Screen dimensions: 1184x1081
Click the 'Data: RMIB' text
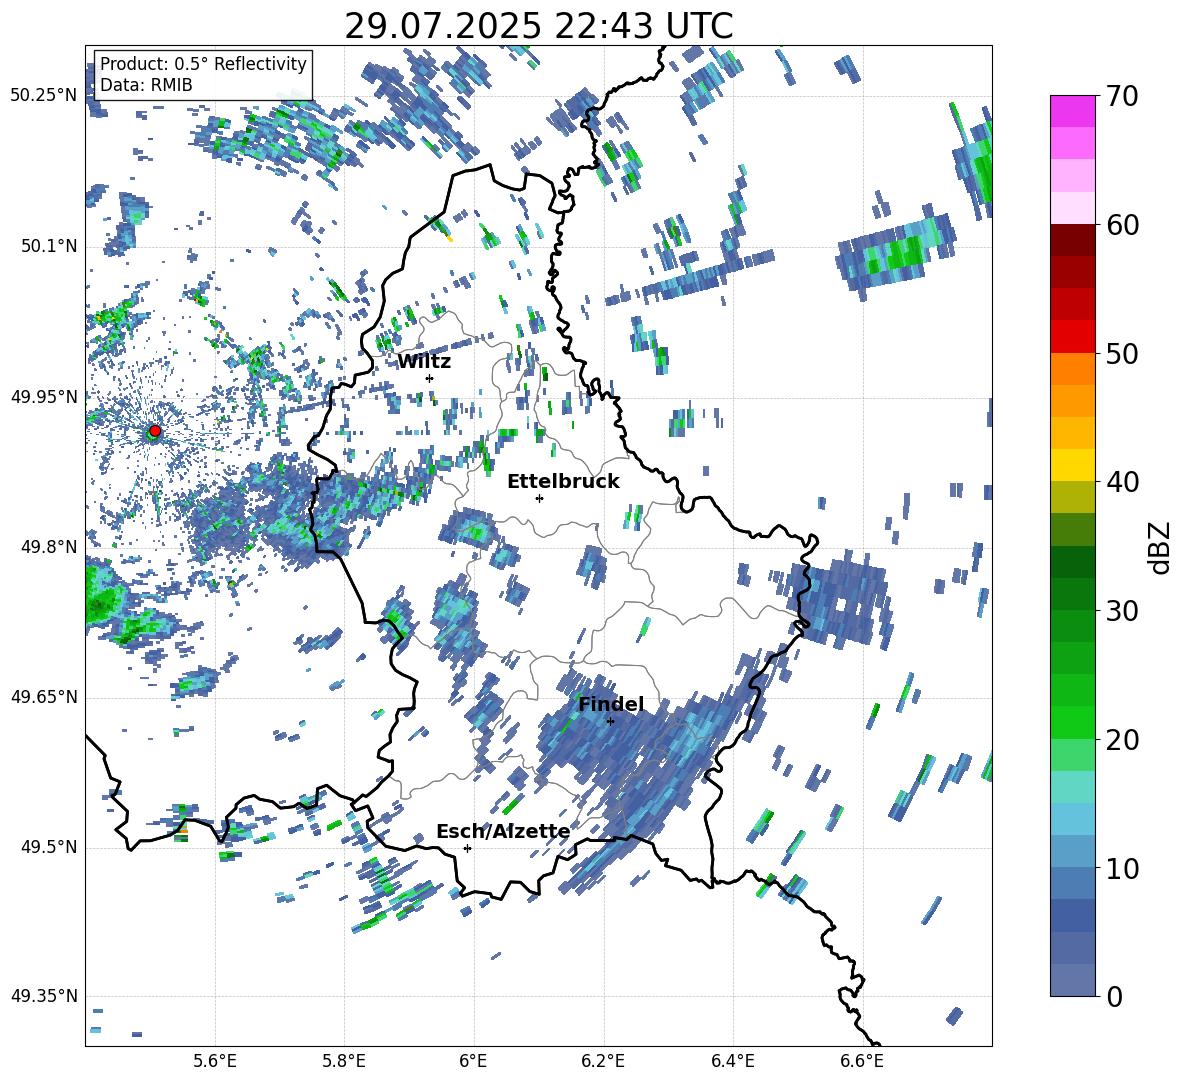tap(146, 85)
